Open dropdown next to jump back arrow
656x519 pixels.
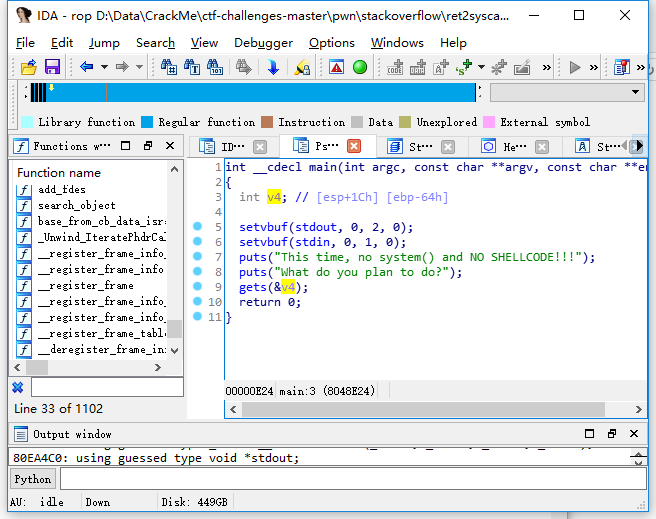(103, 67)
